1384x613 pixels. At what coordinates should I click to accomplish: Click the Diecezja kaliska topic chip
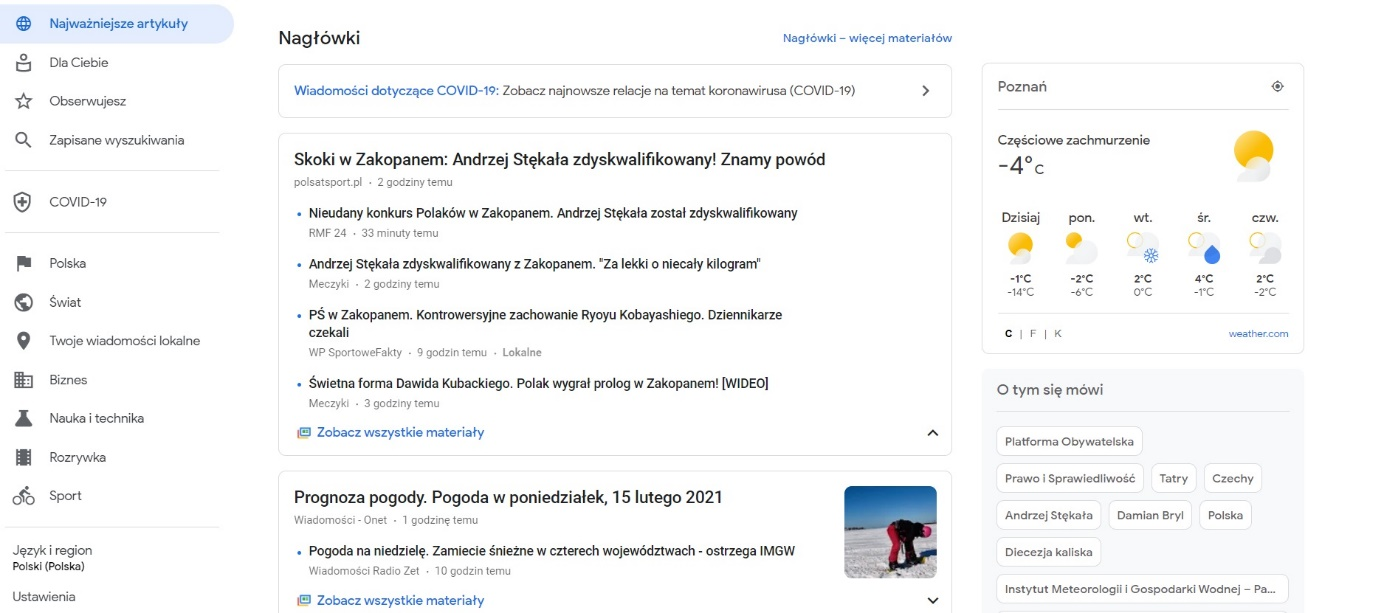[x=1049, y=552]
